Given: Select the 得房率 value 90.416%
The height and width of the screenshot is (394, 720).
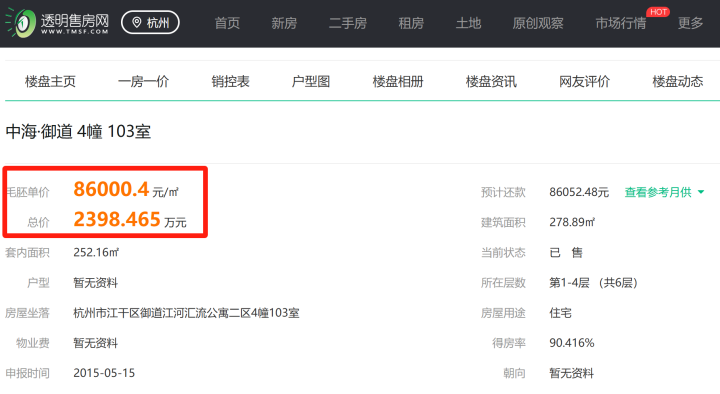Looking at the screenshot, I should coord(572,343).
